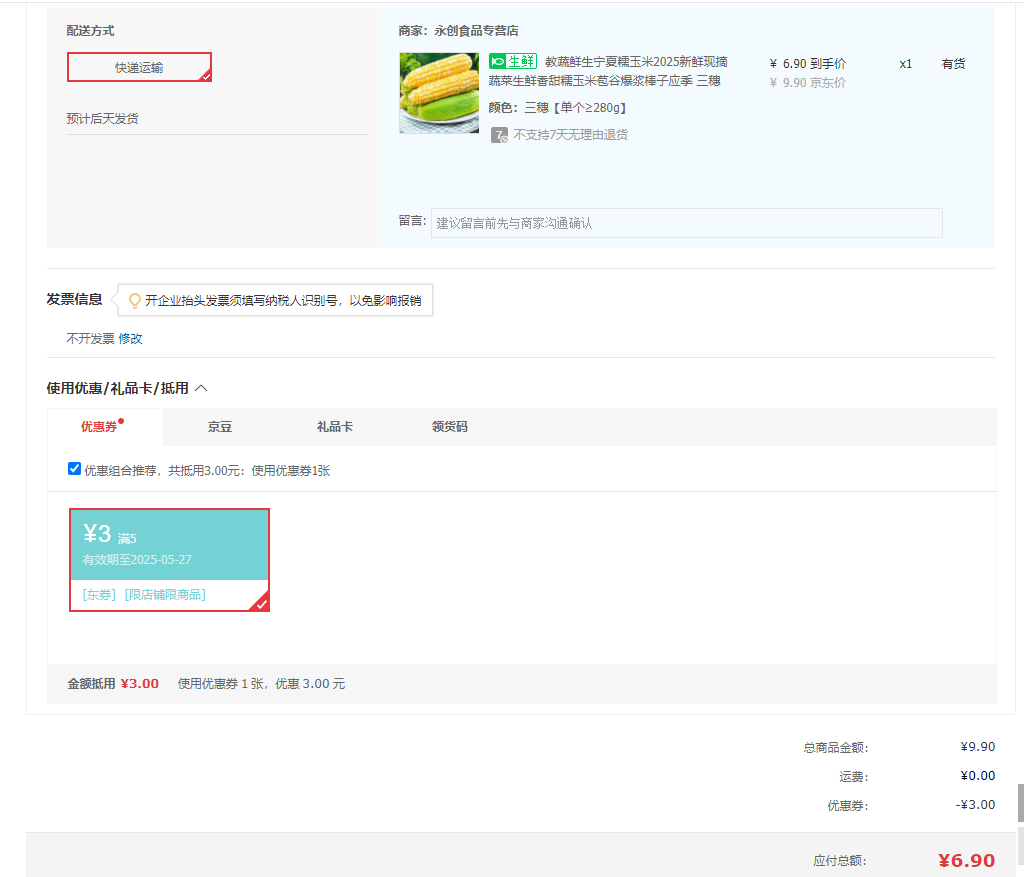Viewport: 1024px width, 877px height.
Task: Click the page vertical scrollbar thumb
Action: [1020, 803]
